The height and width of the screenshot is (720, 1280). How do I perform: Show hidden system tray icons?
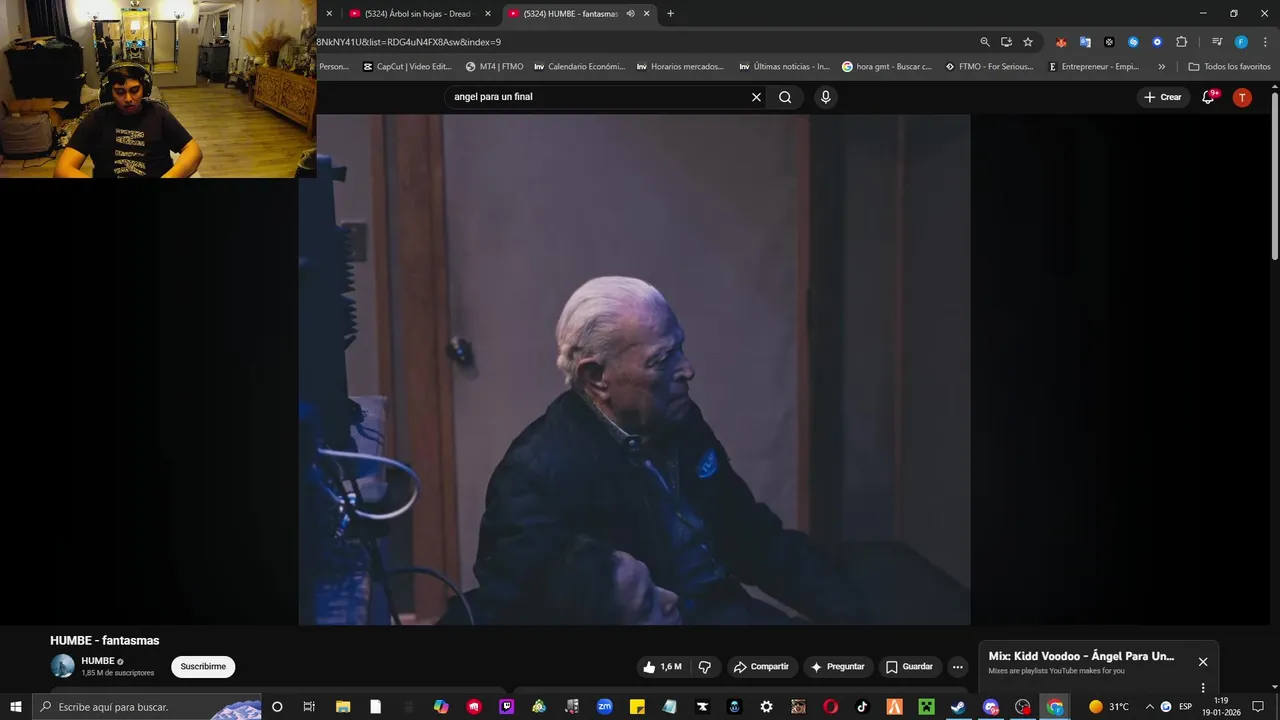click(1149, 706)
